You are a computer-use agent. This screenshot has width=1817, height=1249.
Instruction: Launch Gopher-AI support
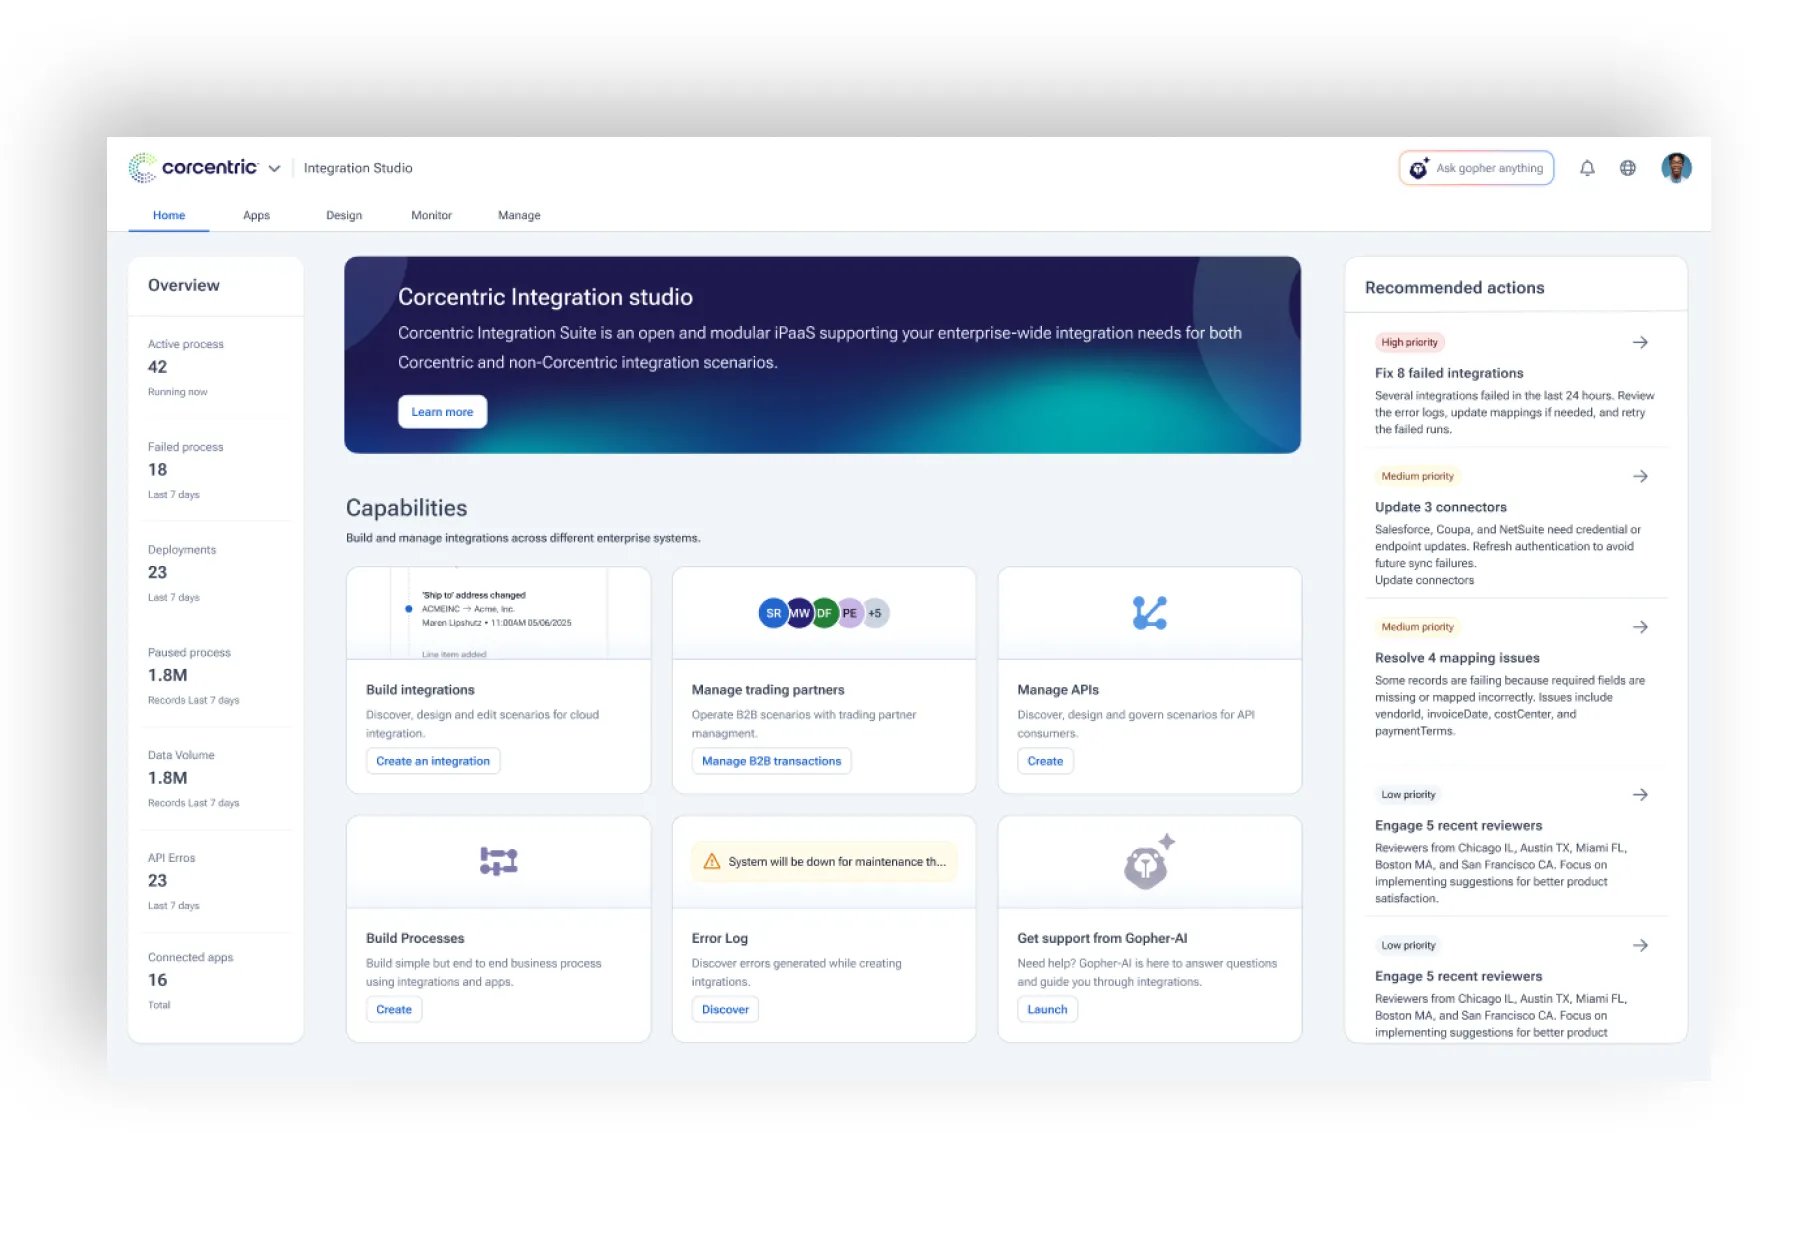(x=1047, y=1009)
